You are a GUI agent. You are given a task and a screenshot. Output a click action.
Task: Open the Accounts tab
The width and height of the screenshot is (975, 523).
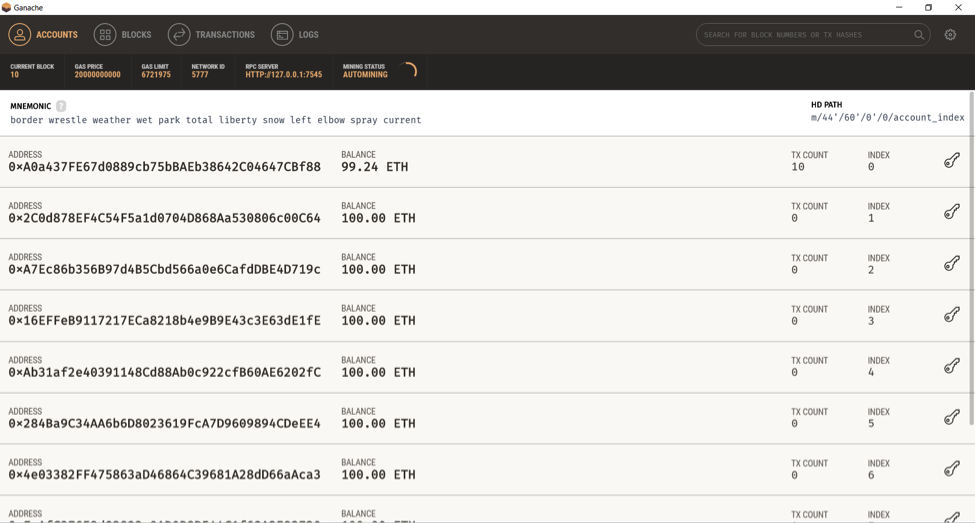43,35
